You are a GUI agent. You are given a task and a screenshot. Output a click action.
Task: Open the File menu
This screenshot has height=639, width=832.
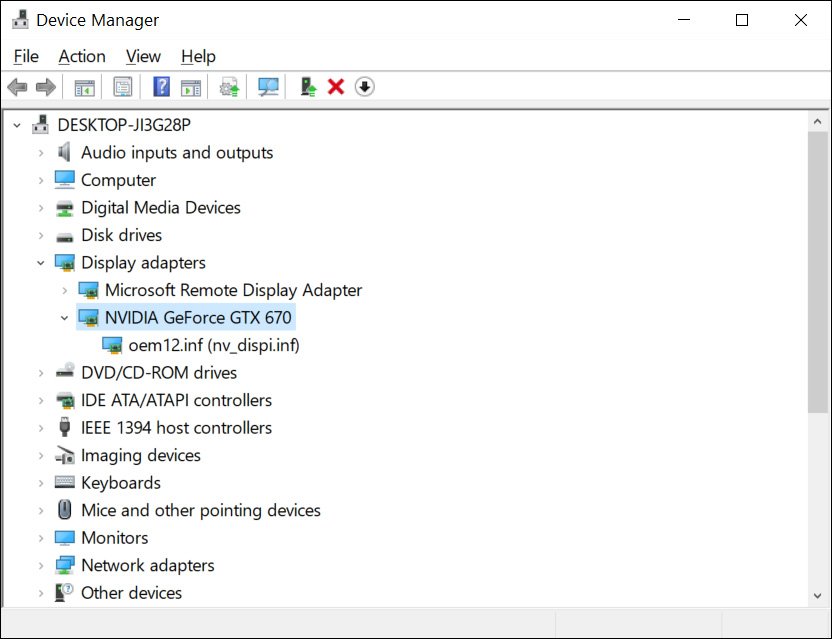click(26, 56)
